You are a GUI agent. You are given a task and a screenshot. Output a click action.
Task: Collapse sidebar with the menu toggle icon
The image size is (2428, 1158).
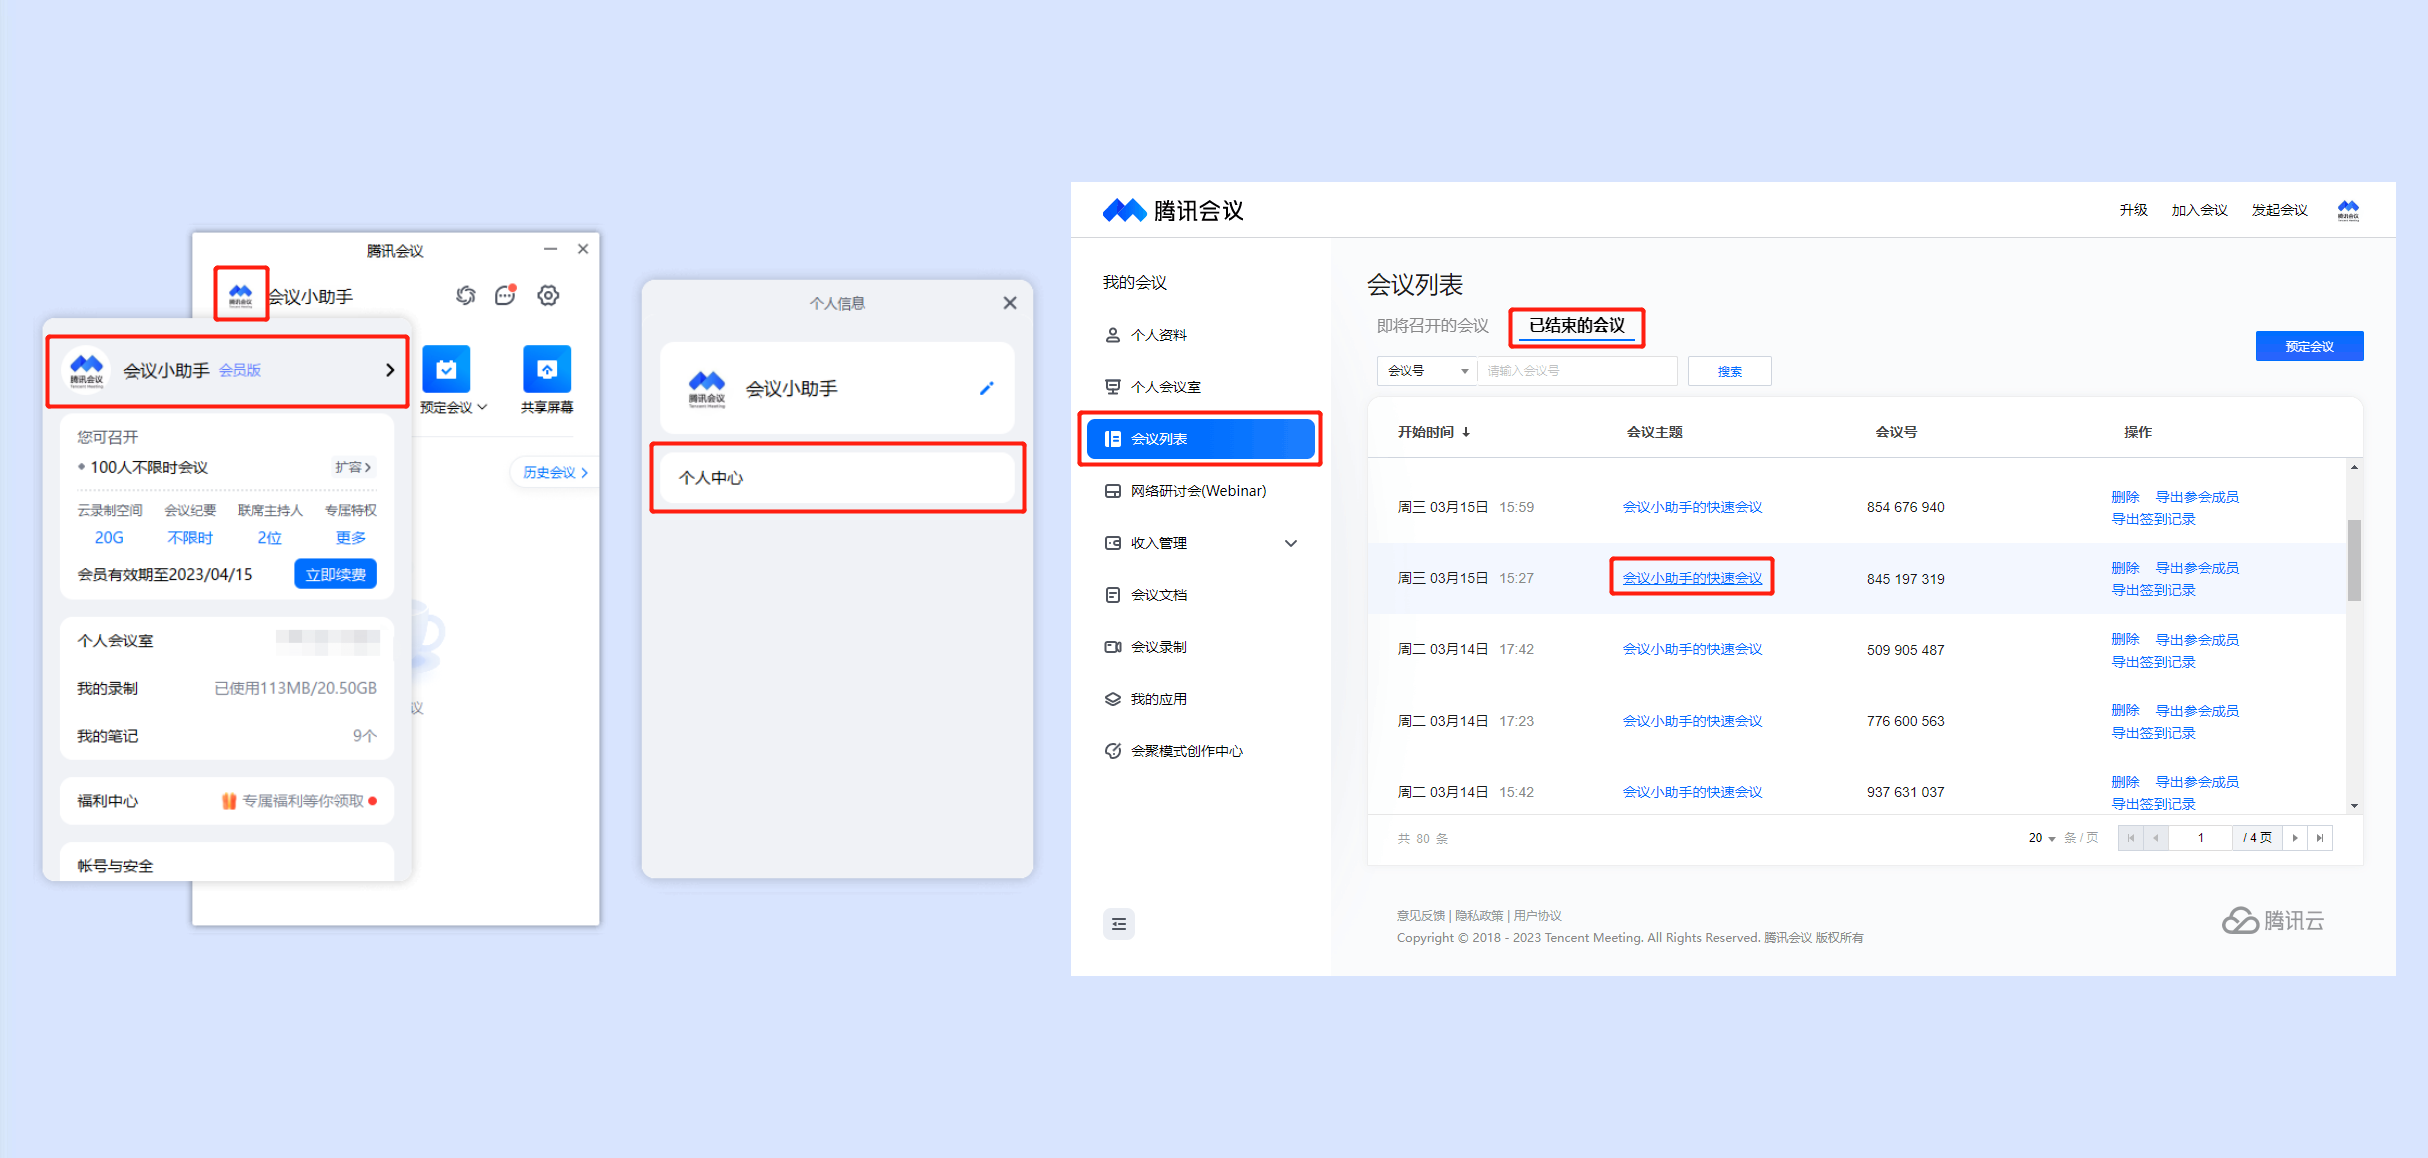(1119, 924)
